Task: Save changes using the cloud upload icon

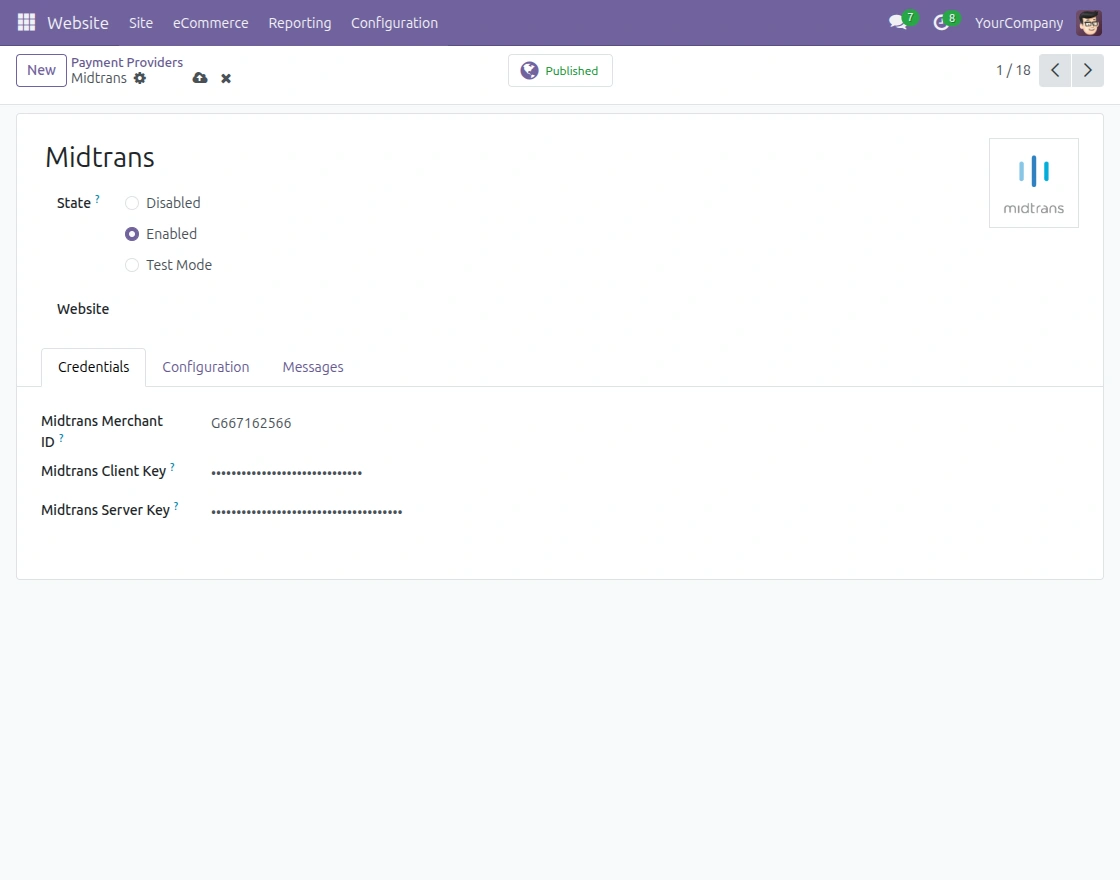Action: 199,78
